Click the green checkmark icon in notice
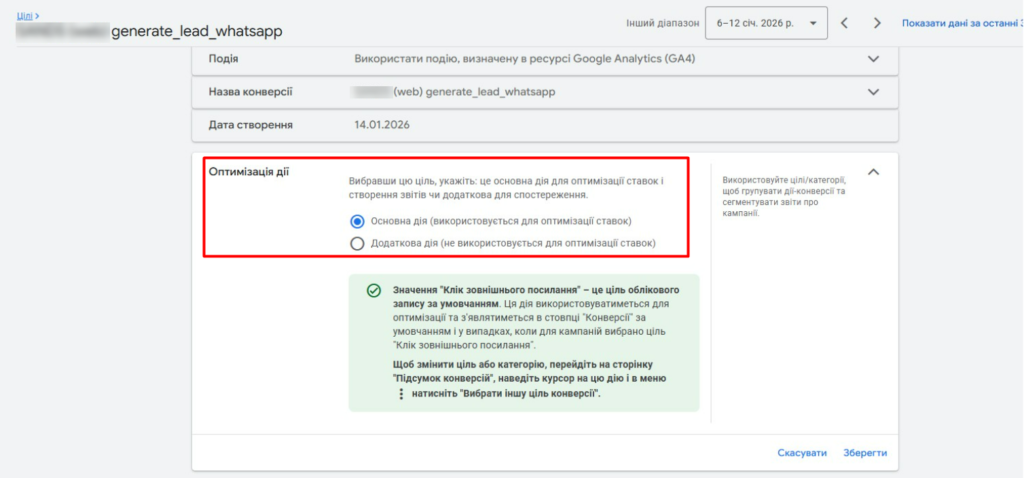Screen dimensions: 1024x478 click(373, 291)
